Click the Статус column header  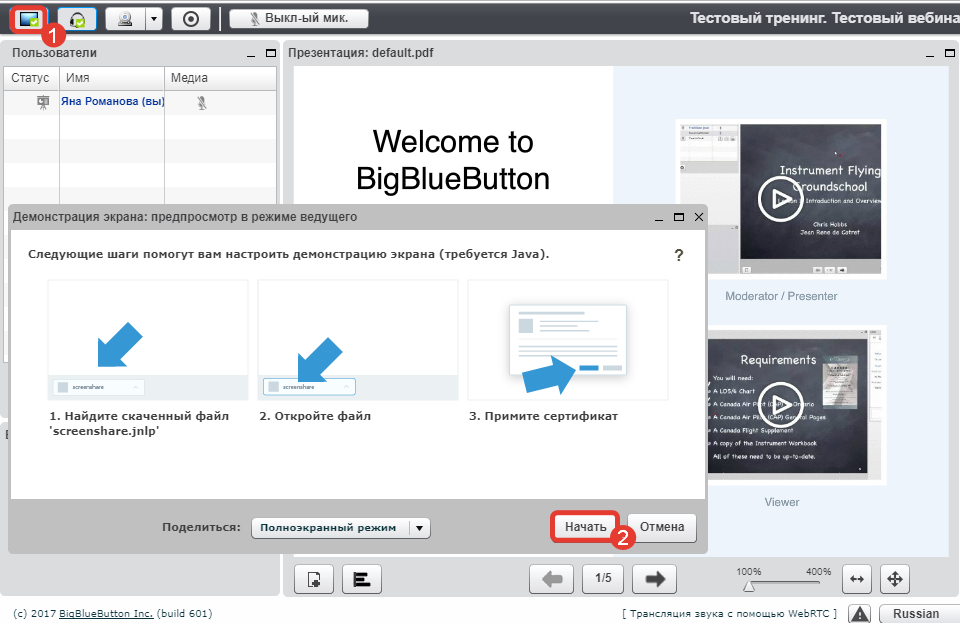tap(31, 78)
